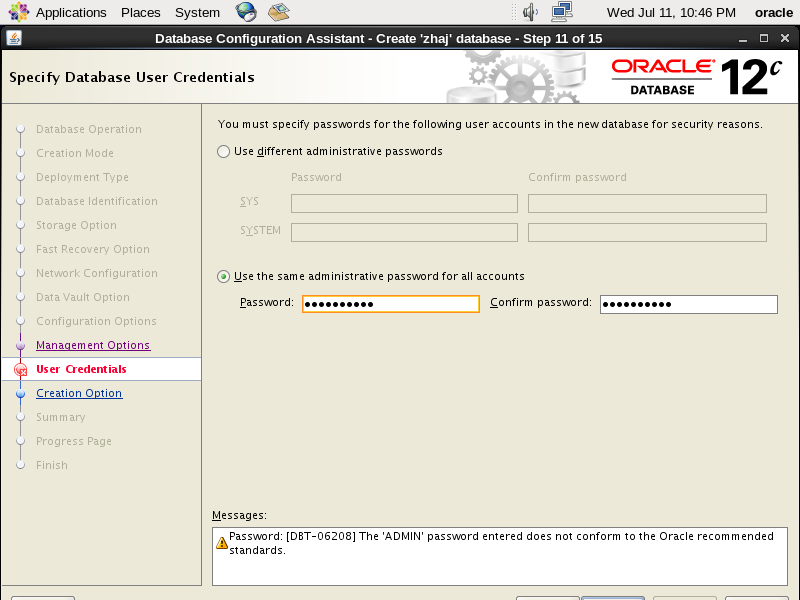The image size is (800, 600).
Task: Maximize the Database Configuration Assistant window
Action: tap(764, 38)
